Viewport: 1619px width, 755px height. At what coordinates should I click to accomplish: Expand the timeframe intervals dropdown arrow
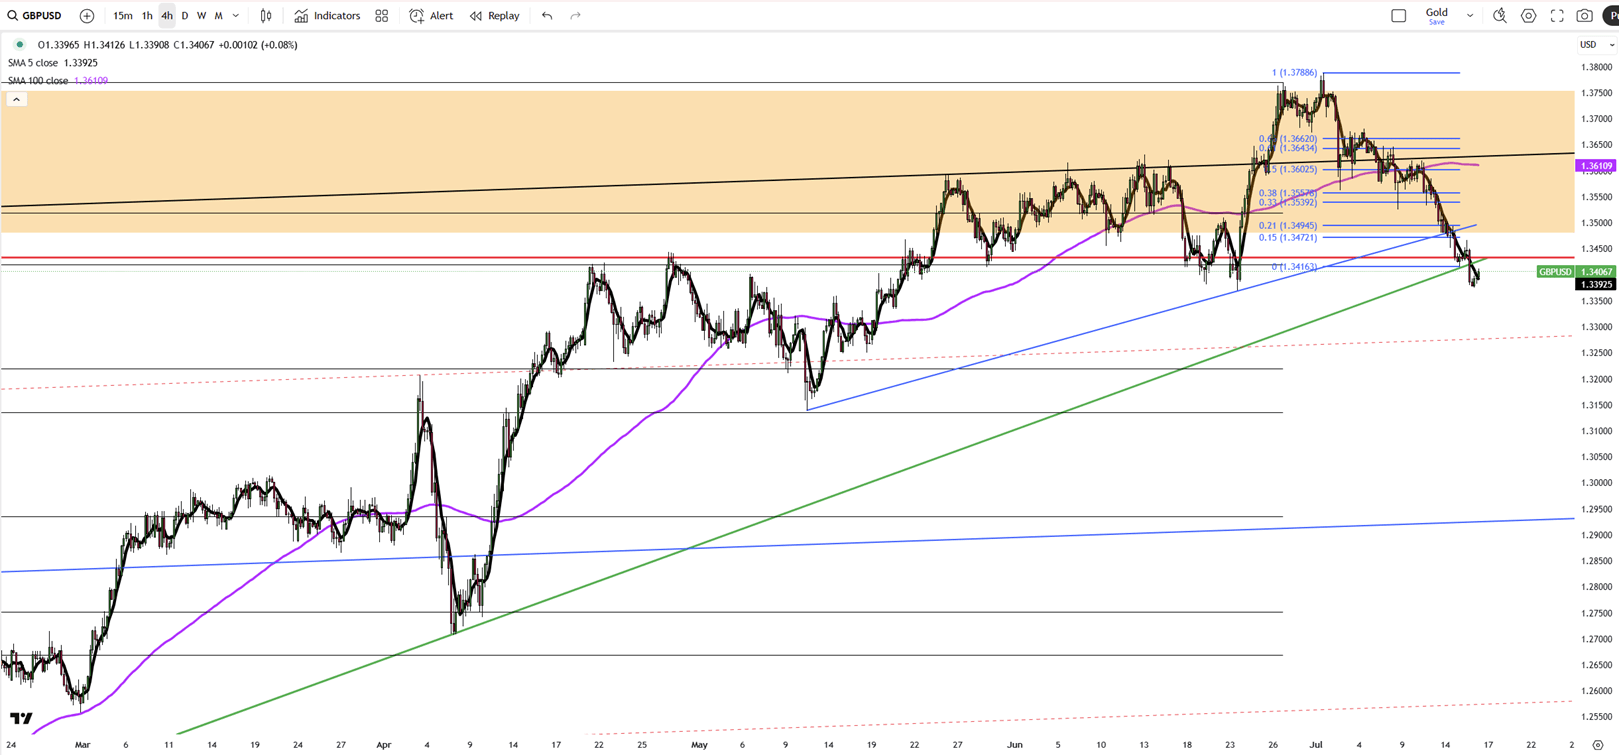[236, 16]
